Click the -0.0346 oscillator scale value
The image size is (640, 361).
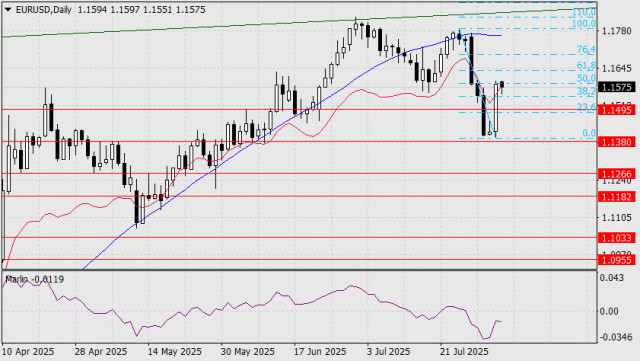pos(615,337)
